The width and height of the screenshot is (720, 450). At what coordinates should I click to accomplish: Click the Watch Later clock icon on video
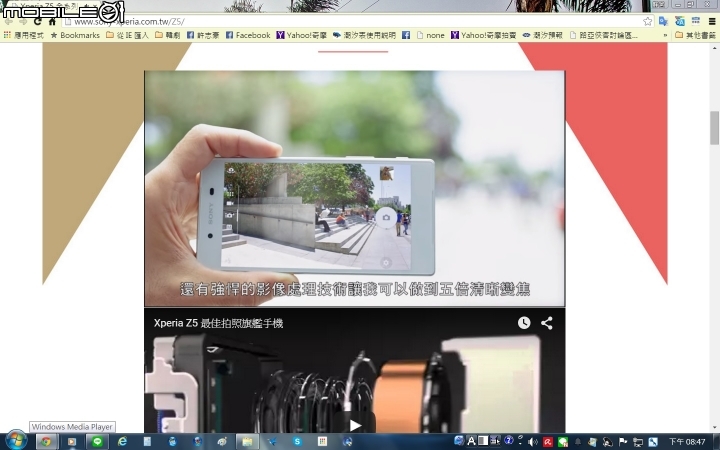(524, 323)
